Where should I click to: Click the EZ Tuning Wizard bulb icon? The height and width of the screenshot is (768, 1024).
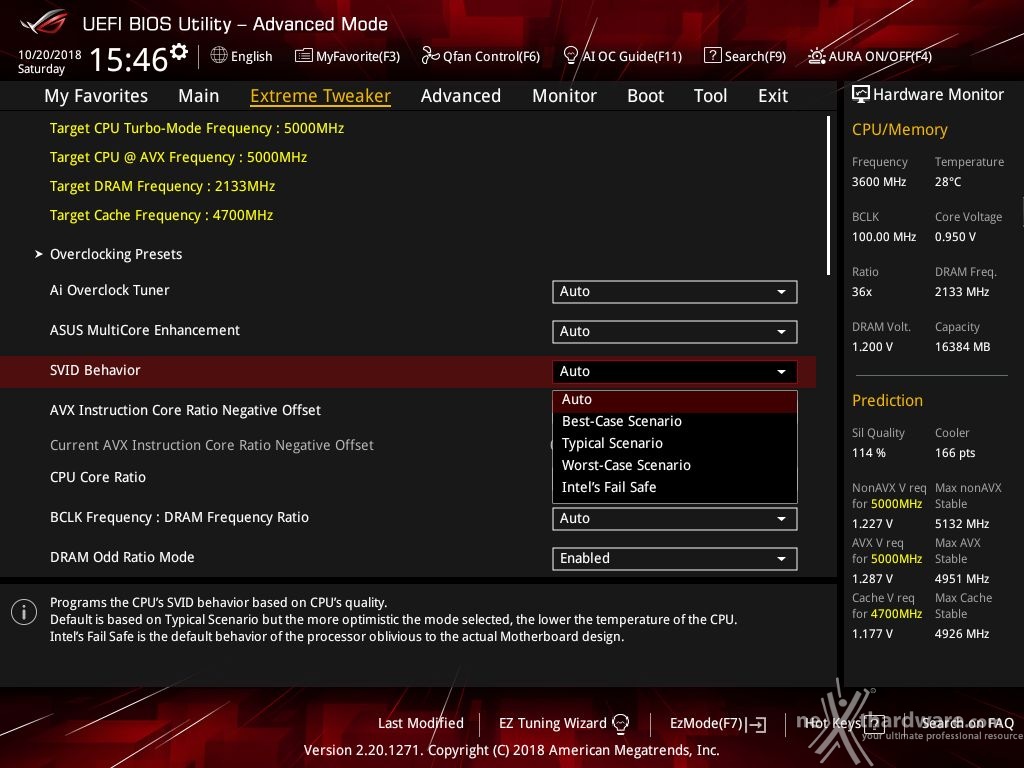(x=620, y=723)
